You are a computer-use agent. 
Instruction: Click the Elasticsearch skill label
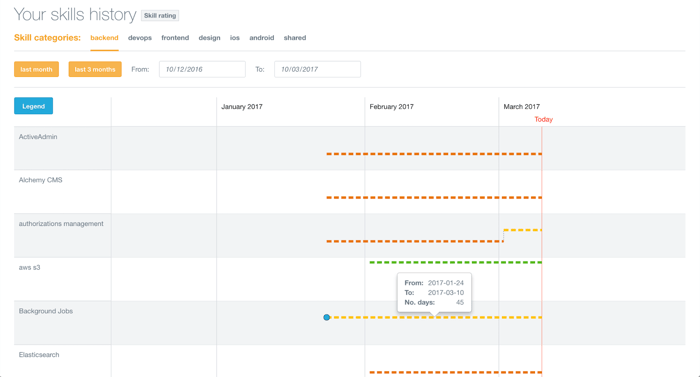tap(39, 355)
